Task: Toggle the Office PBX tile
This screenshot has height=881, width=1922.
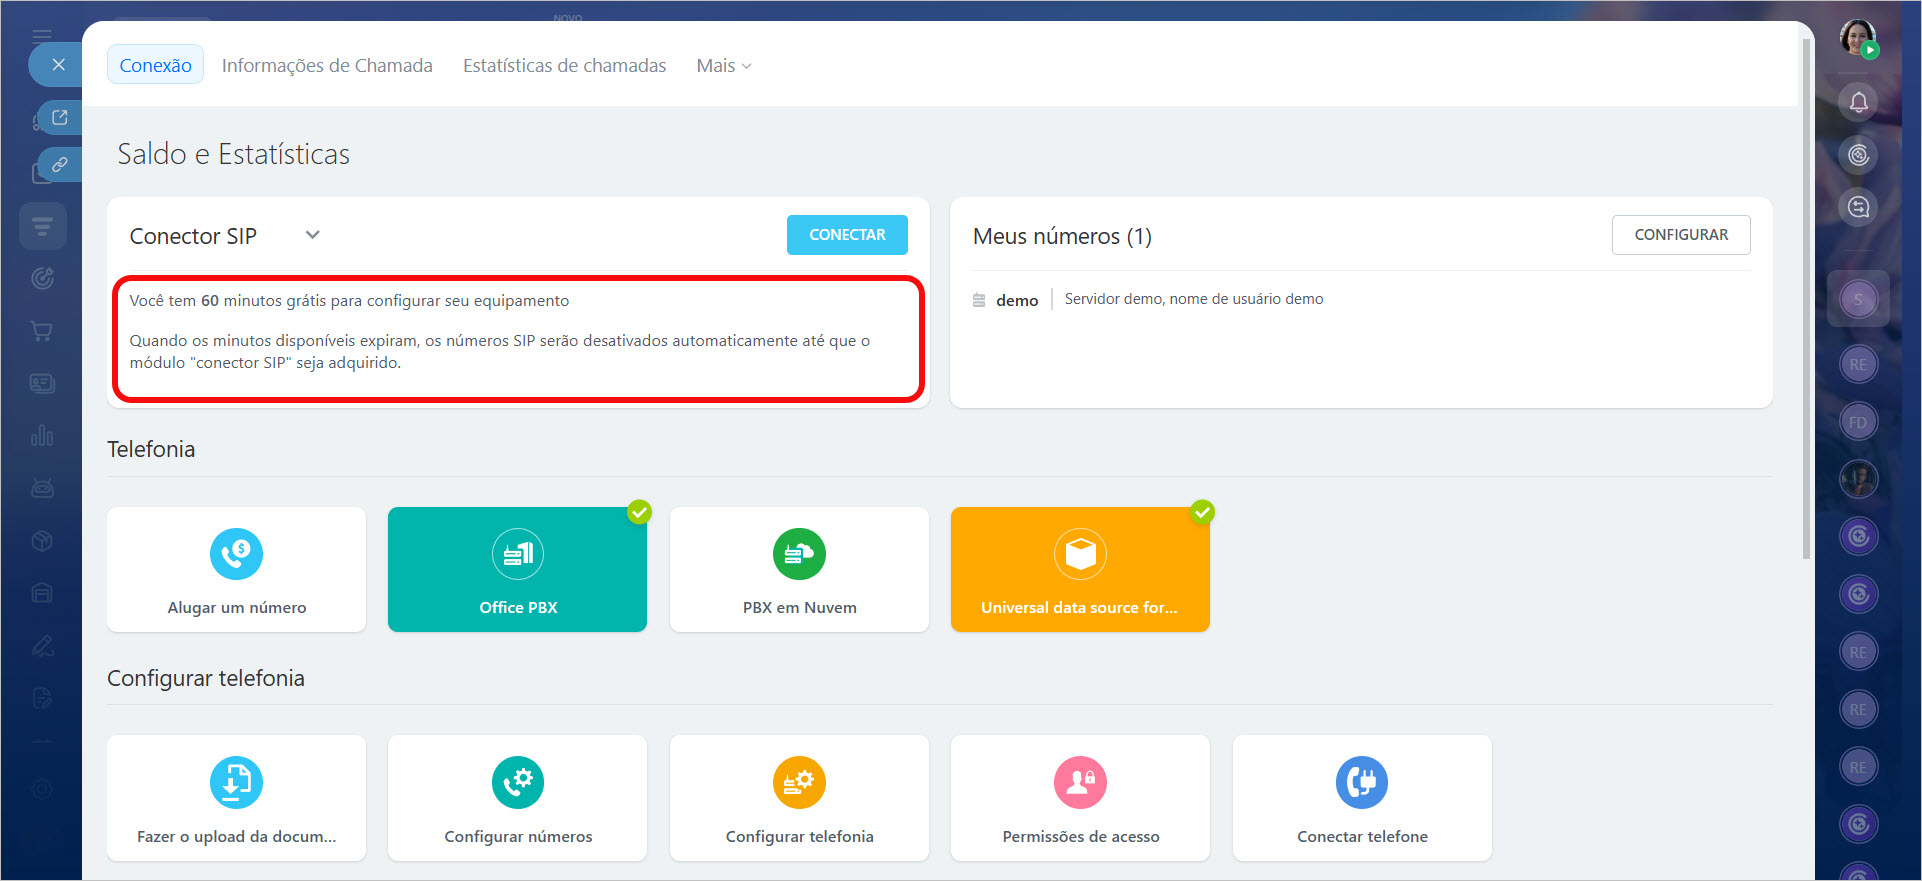Action: click(x=518, y=569)
